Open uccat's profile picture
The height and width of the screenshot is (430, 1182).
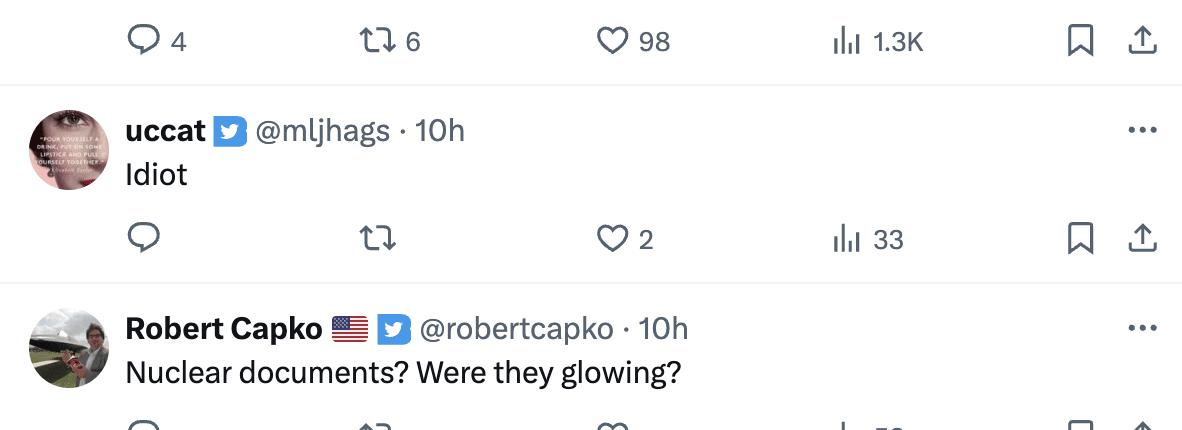pos(69,150)
